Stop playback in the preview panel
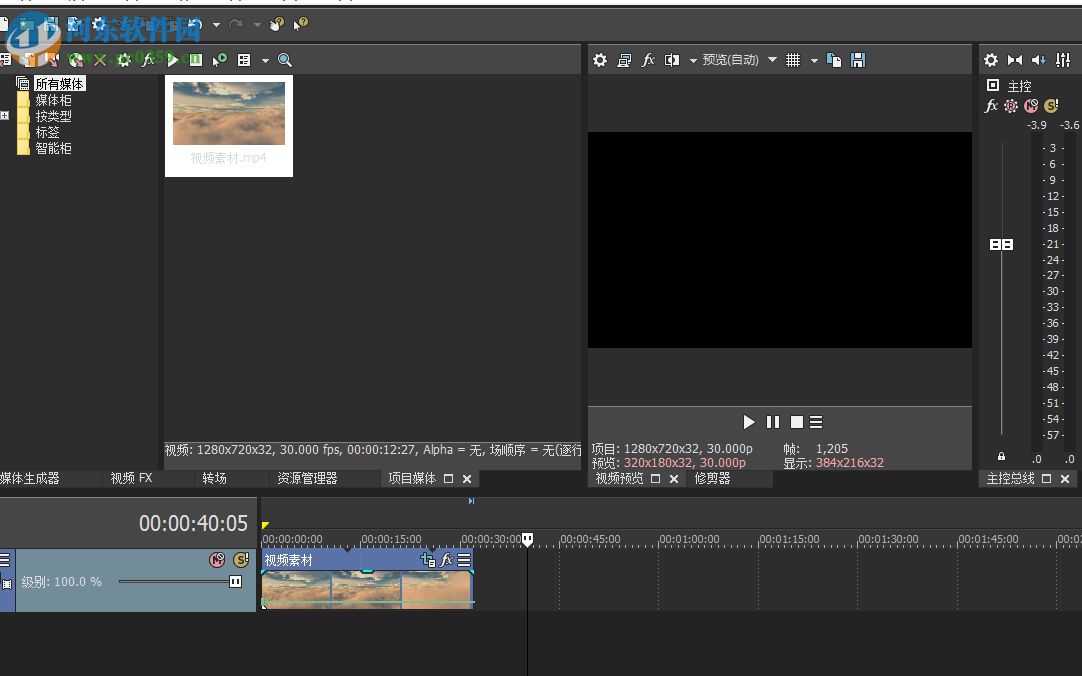This screenshot has height=676, width=1082. tap(797, 422)
